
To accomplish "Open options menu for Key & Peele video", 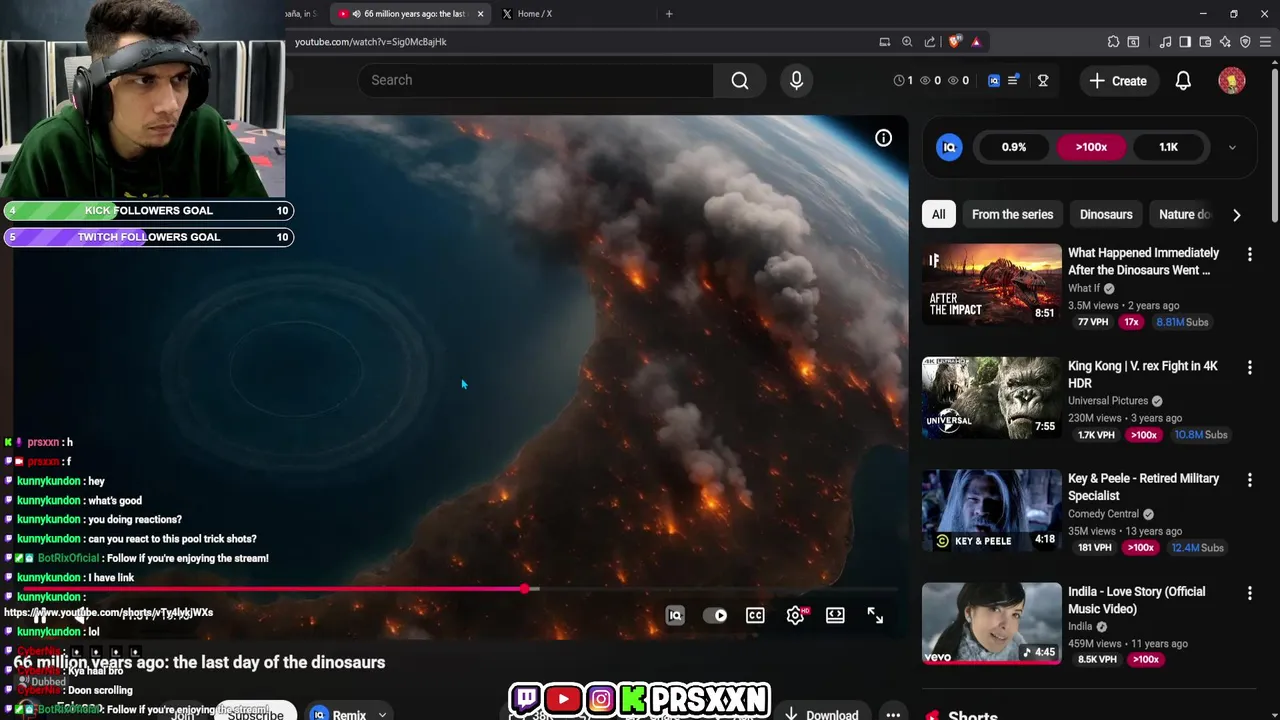I will [x=1249, y=481].
